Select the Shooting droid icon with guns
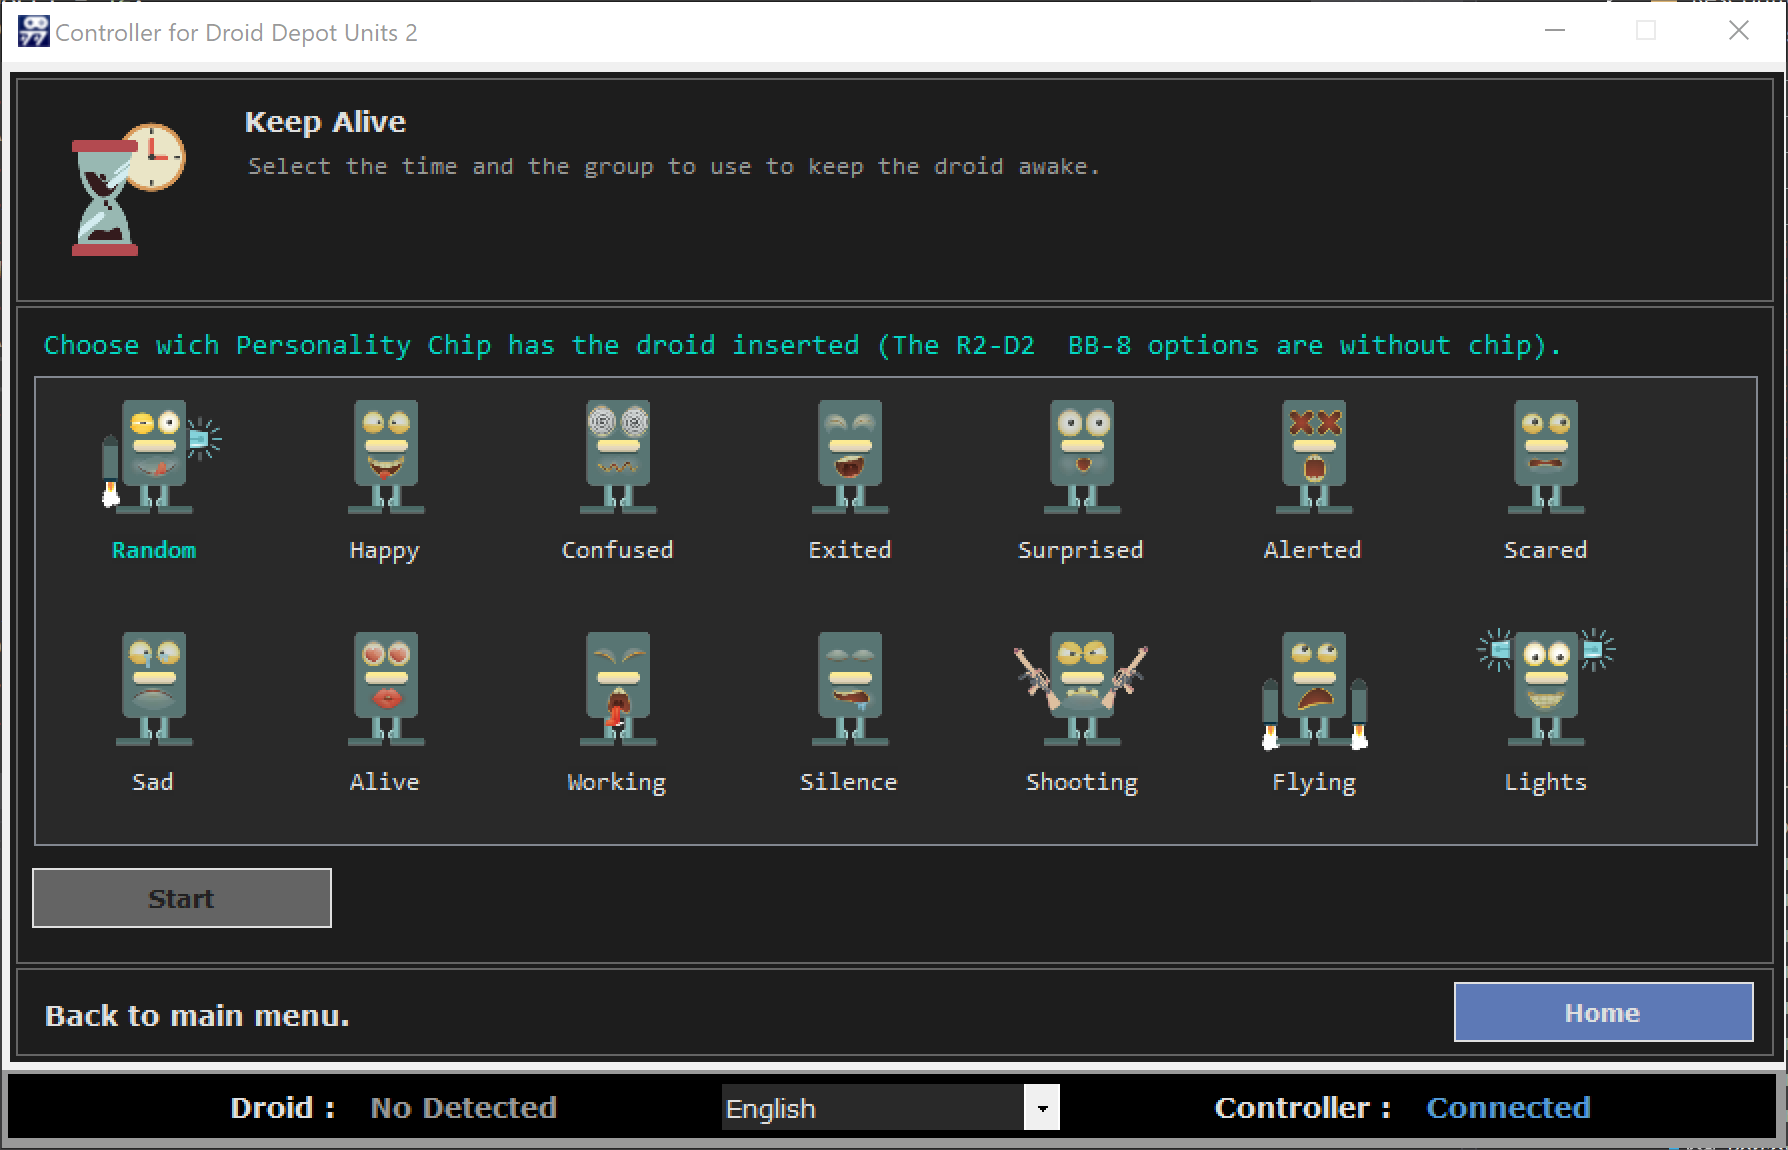Viewport: 1788px width, 1150px height. (x=1082, y=688)
